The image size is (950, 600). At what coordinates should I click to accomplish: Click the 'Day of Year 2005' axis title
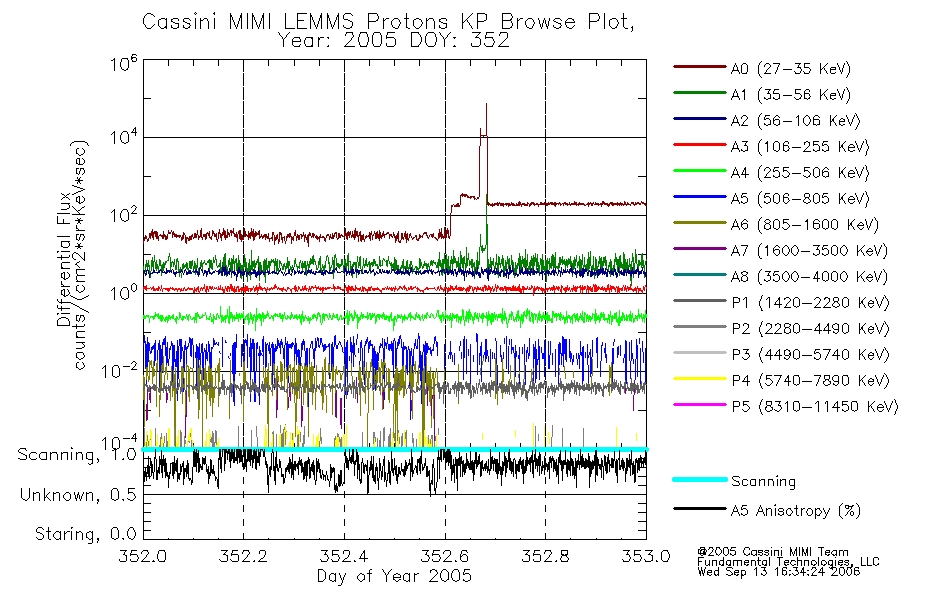click(394, 576)
